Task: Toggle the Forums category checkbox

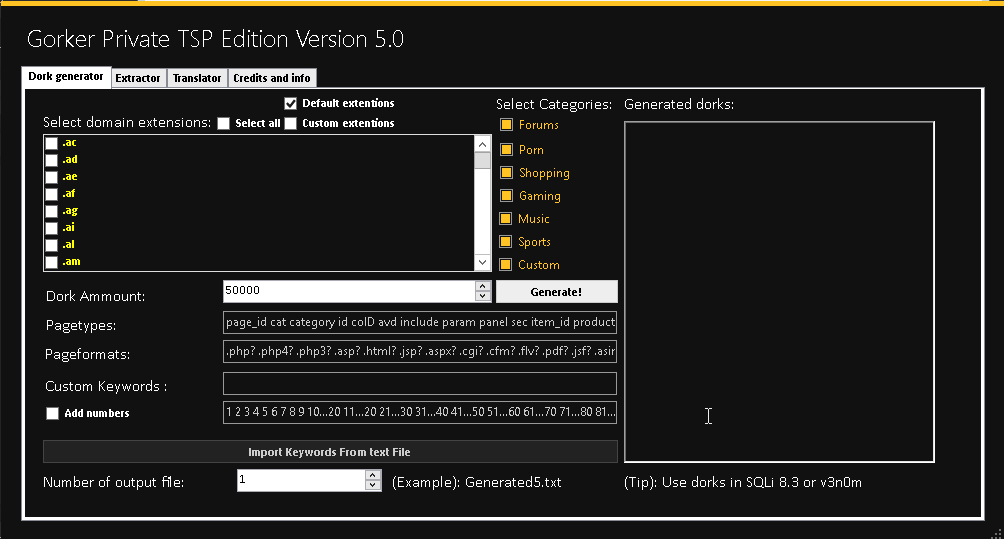Action: [x=506, y=124]
